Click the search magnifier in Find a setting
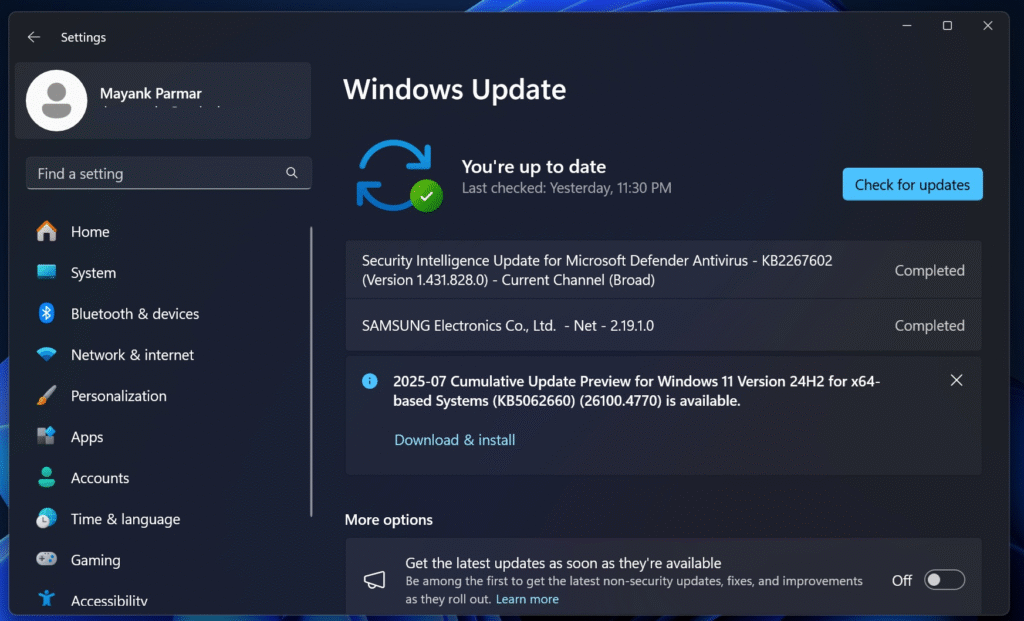 pos(291,172)
